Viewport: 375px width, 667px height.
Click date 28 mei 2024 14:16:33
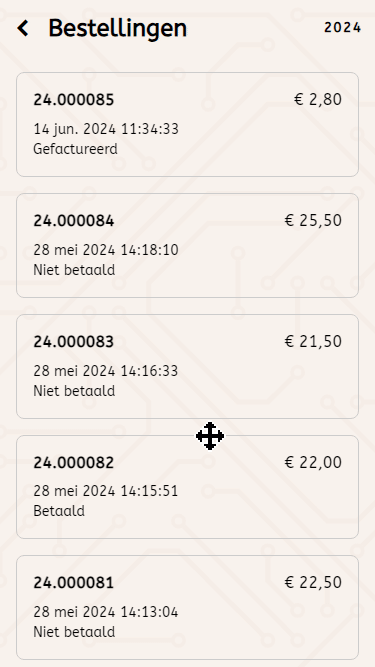(x=105, y=371)
